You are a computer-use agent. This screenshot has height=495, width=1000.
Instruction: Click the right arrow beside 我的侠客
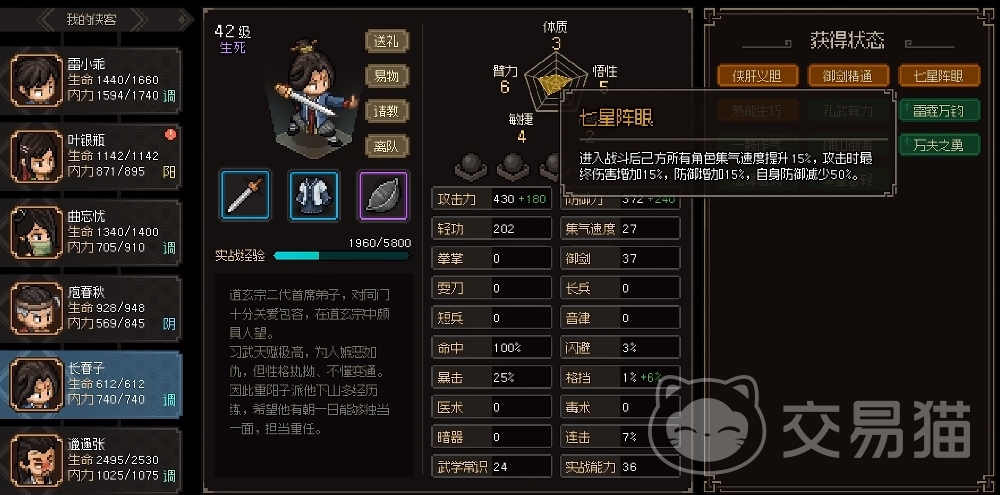click(139, 19)
